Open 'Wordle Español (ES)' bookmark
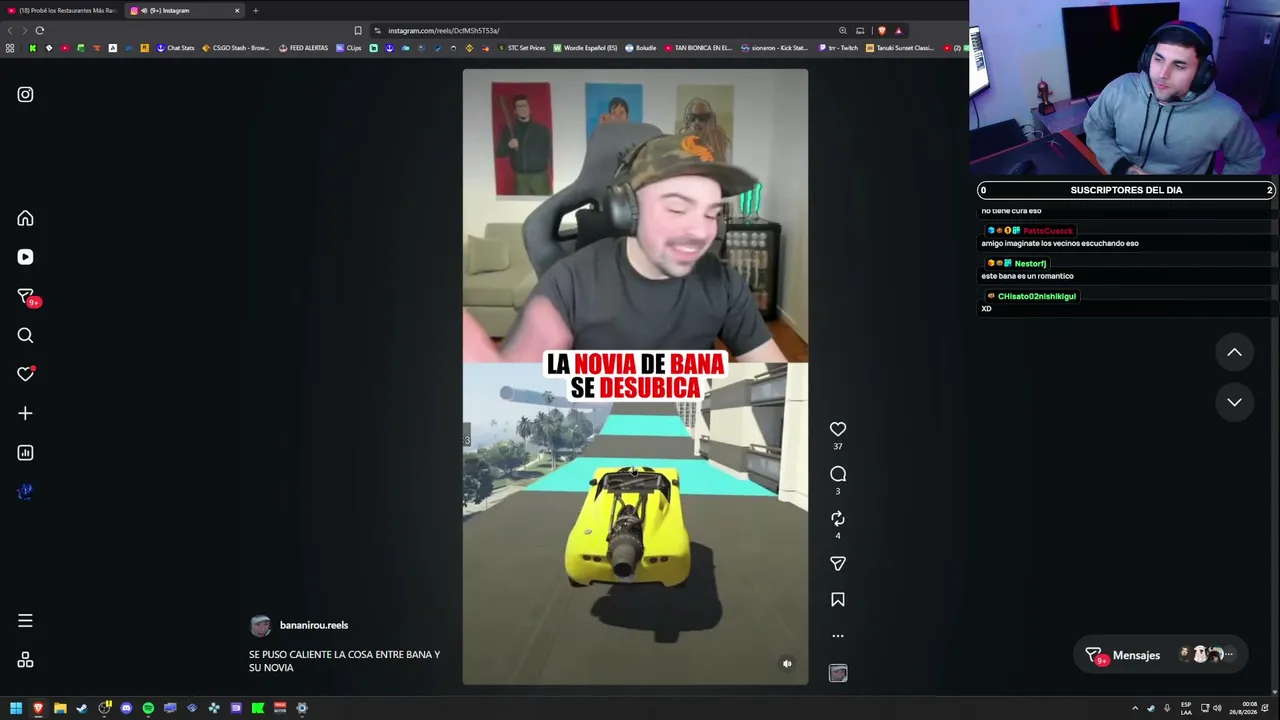Screen dimensions: 1280x720 [584, 48]
